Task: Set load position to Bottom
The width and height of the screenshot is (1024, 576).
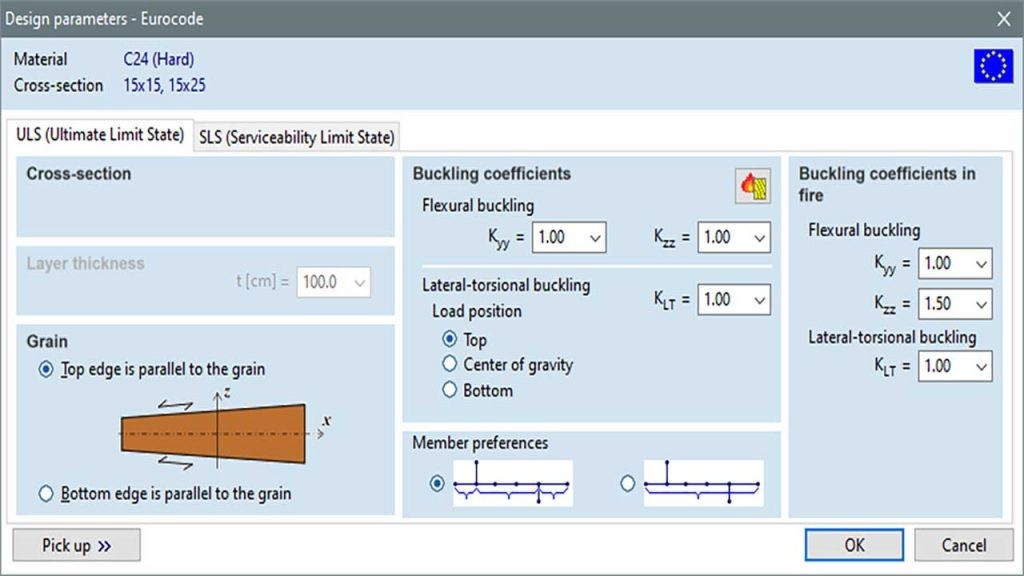Action: coord(449,390)
